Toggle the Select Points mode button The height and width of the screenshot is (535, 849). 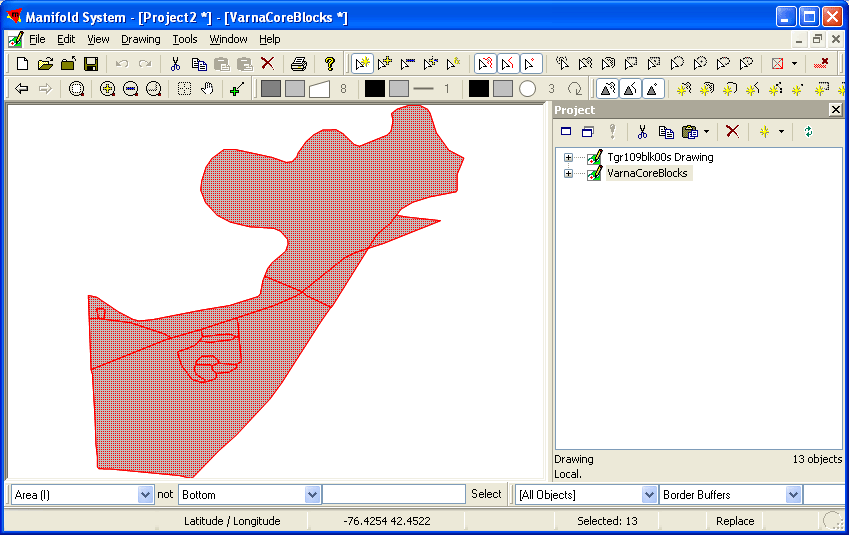pos(531,64)
